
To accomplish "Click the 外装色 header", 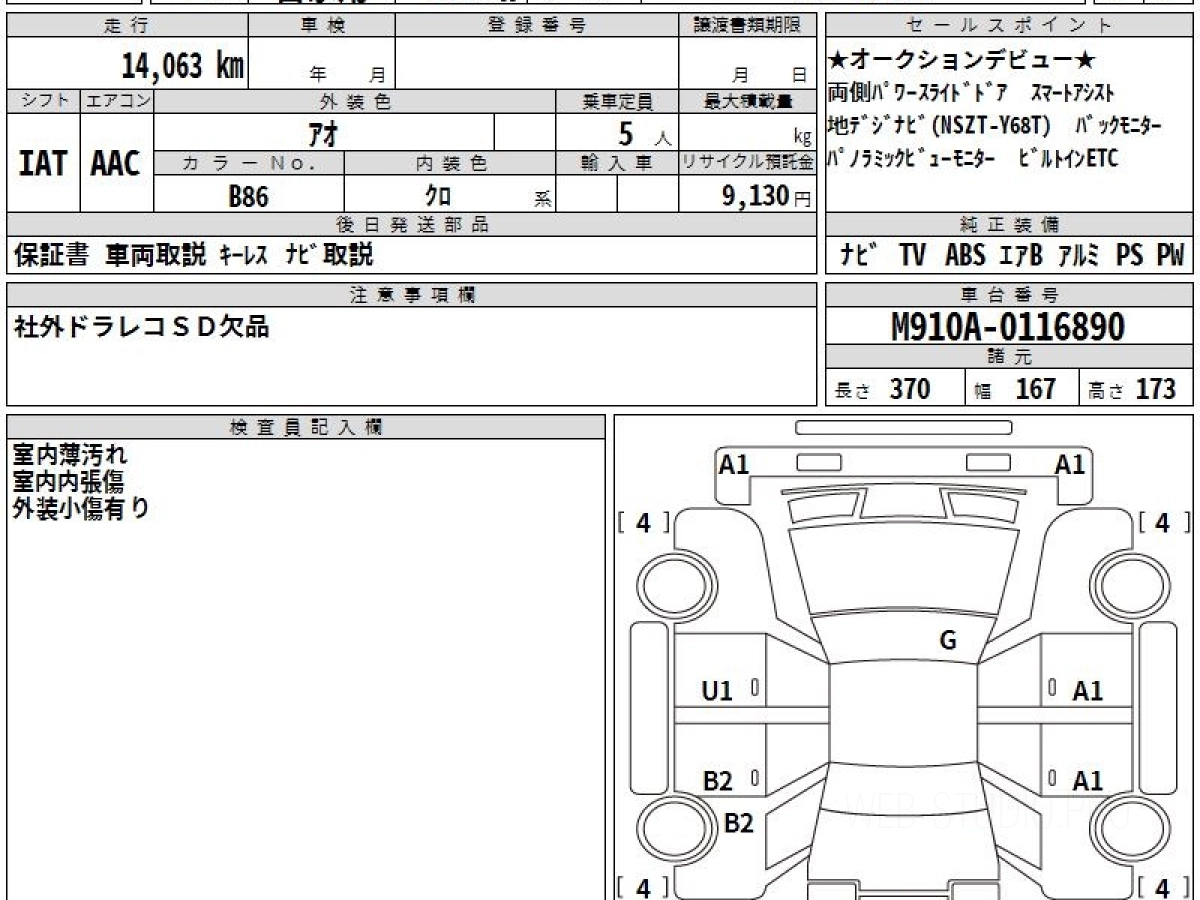I will [x=355, y=101].
